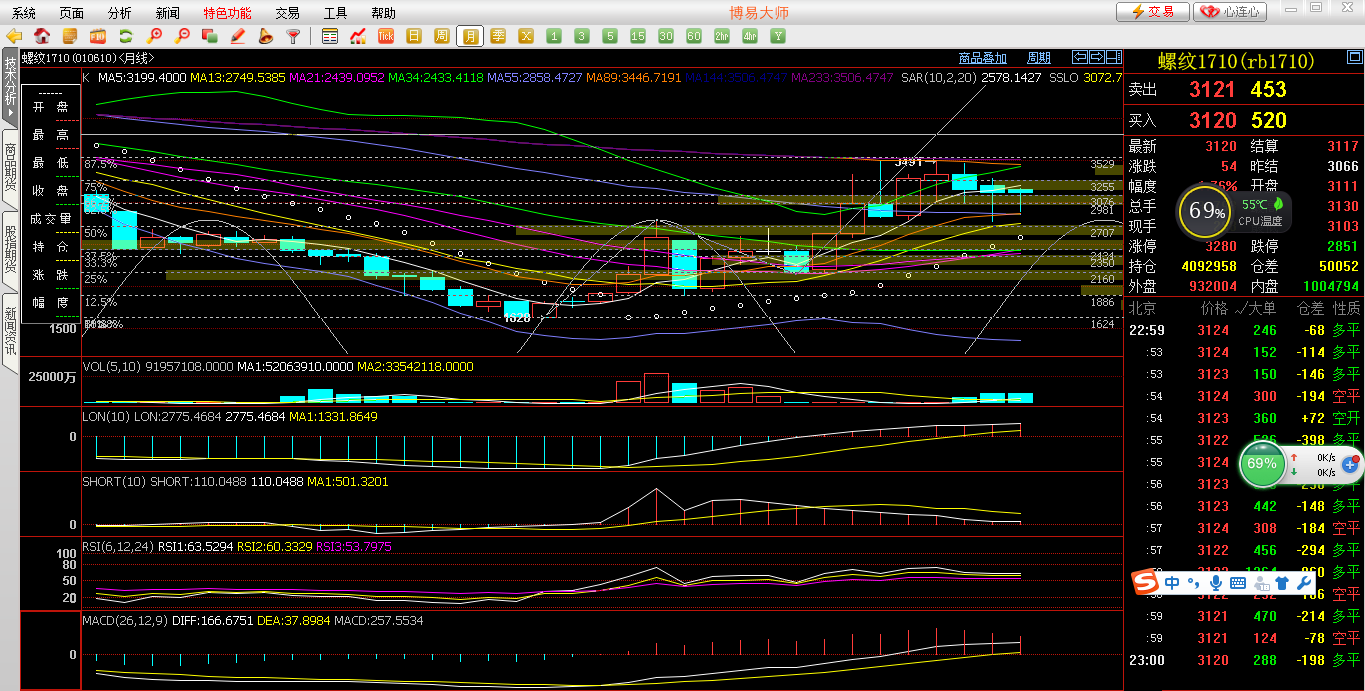
Task: Click the green 69% network speed ball
Action: 1262,464
